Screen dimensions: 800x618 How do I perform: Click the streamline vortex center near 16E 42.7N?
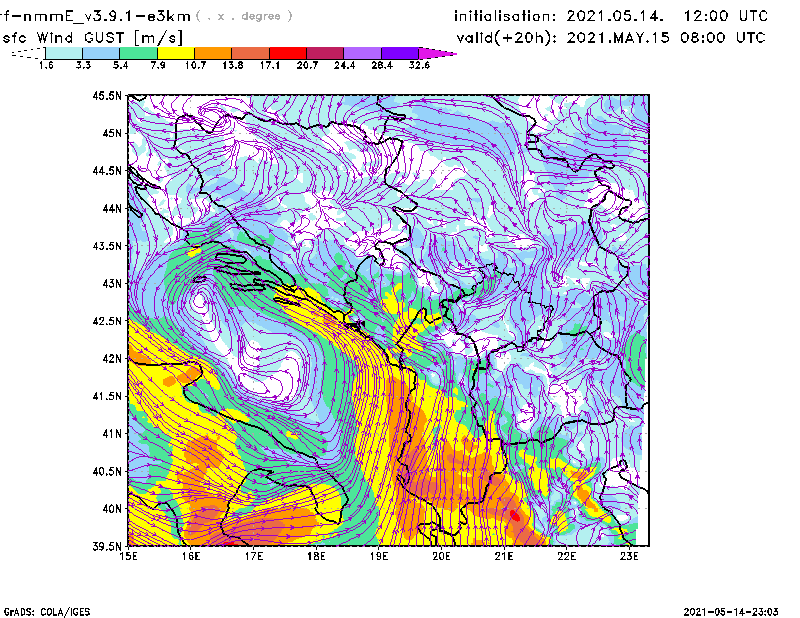201,301
